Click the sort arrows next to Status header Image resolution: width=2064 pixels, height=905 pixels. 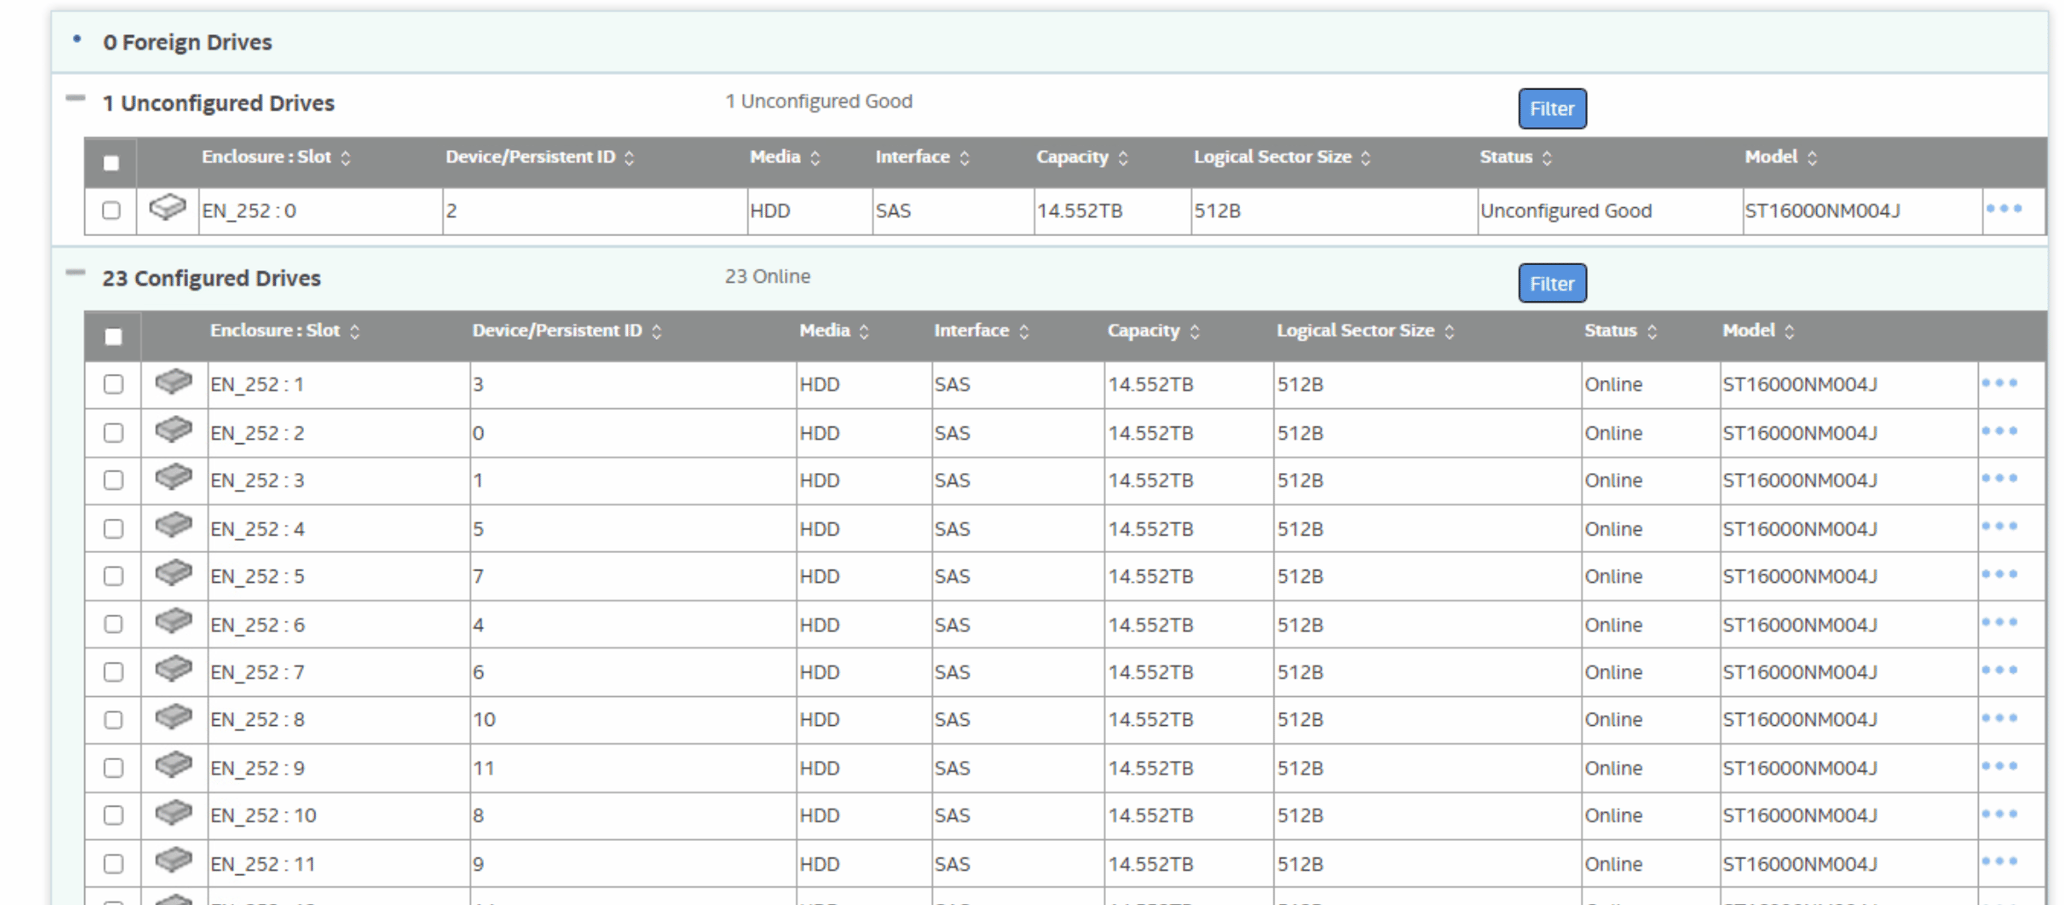click(1652, 330)
